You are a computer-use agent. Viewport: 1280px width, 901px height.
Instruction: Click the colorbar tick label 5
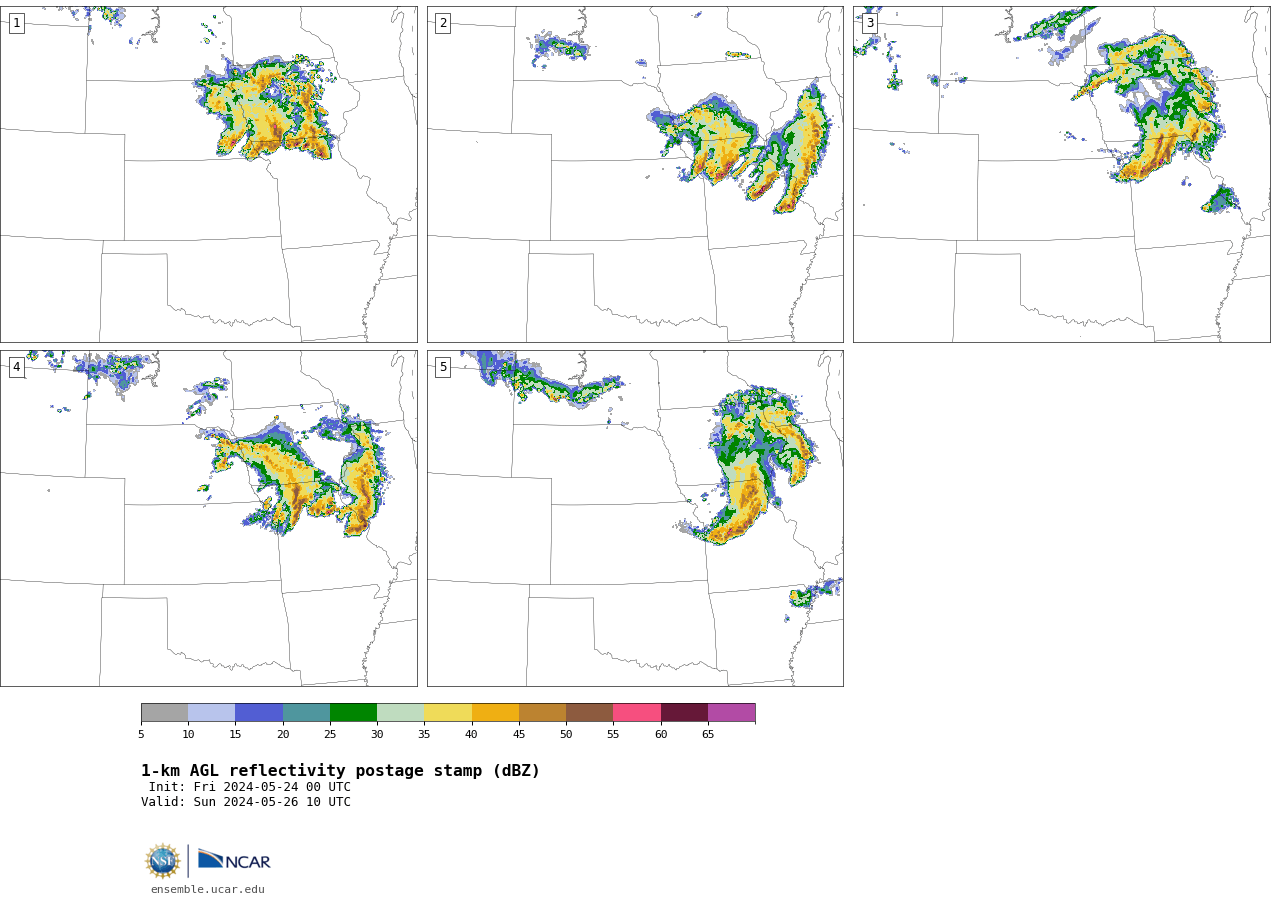141,735
